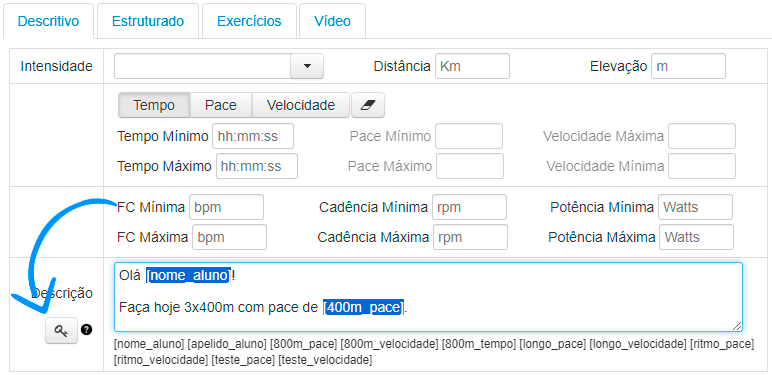Open the Intensidade dropdown arrow
This screenshot has height=375, width=772.
tap(307, 66)
